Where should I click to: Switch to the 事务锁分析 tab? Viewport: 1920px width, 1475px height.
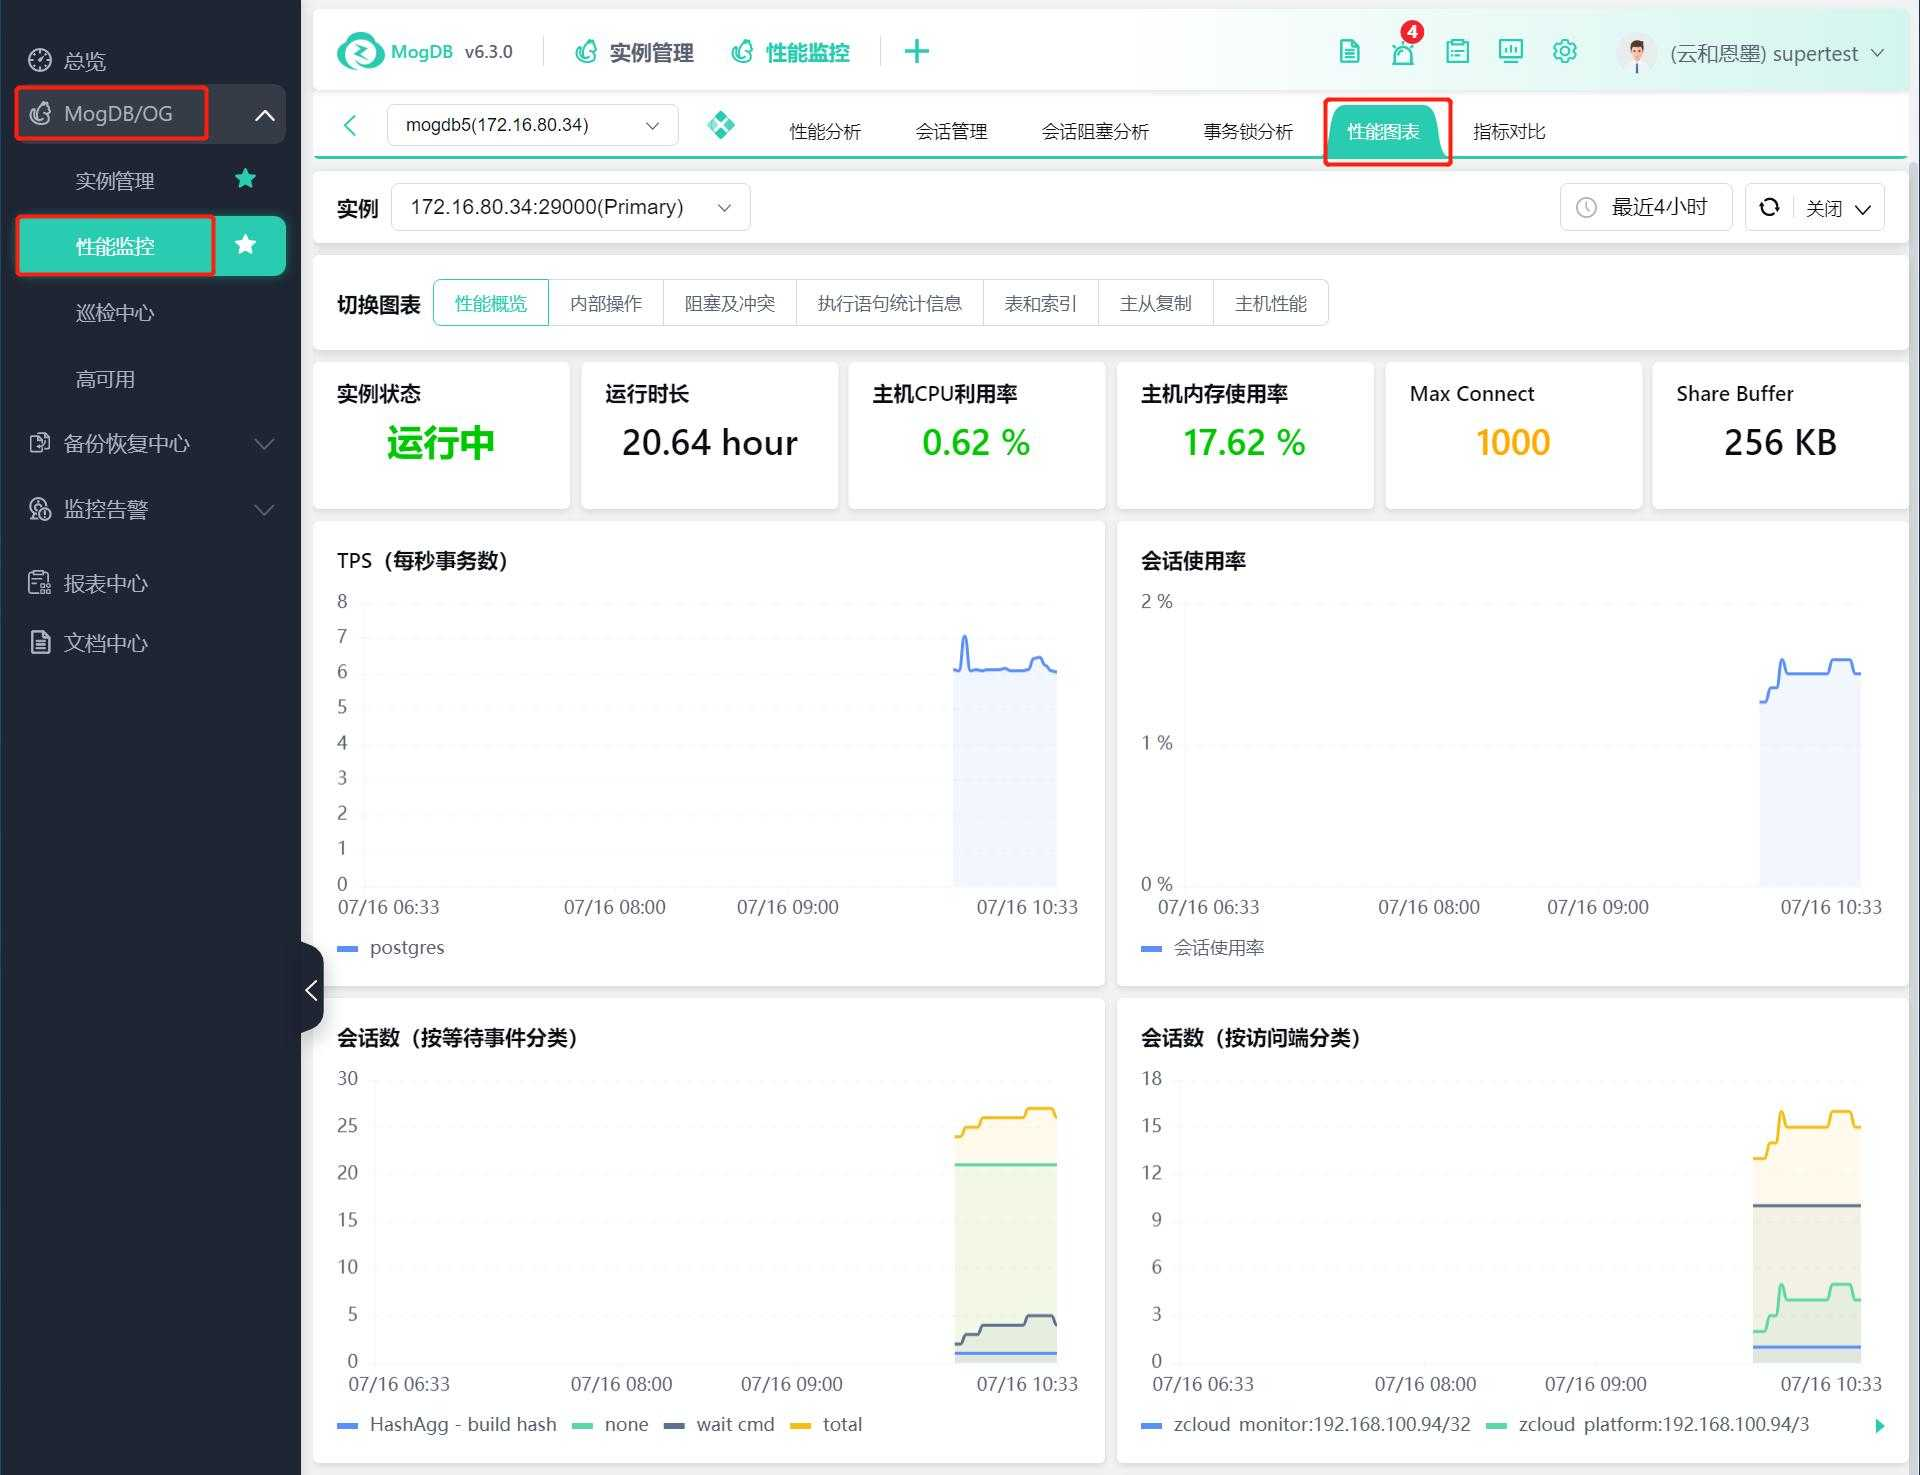pyautogui.click(x=1248, y=131)
